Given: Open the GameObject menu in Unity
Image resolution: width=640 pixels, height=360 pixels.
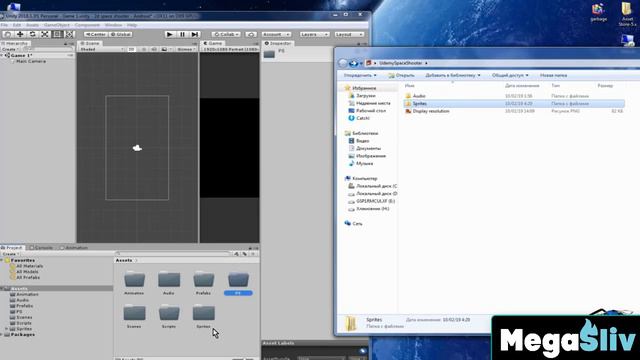Looking at the screenshot, I should (57, 25).
